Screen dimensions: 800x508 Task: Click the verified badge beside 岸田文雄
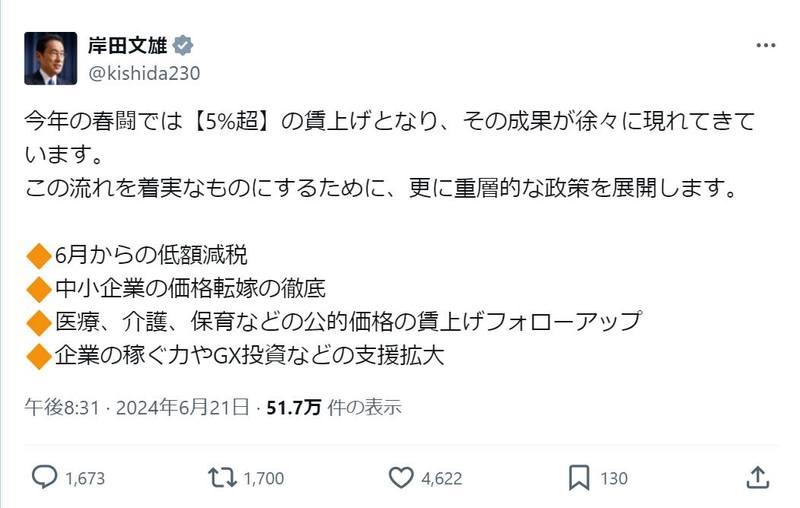(183, 46)
